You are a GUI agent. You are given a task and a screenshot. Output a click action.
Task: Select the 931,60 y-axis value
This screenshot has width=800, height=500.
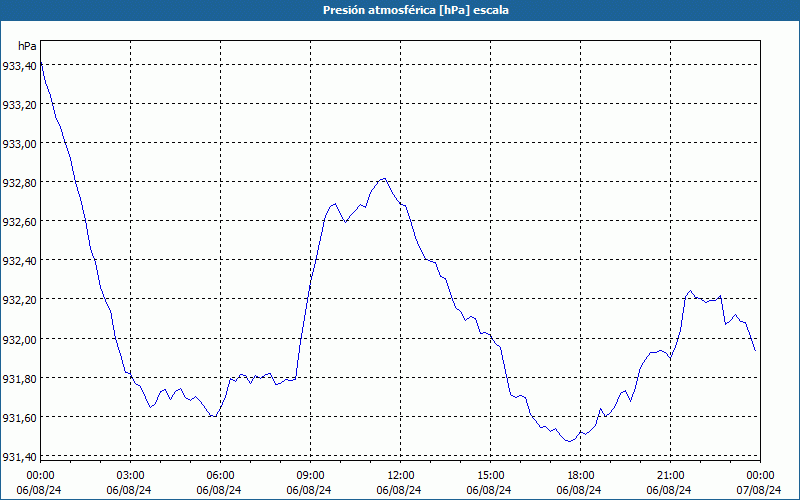pyautogui.click(x=19, y=418)
